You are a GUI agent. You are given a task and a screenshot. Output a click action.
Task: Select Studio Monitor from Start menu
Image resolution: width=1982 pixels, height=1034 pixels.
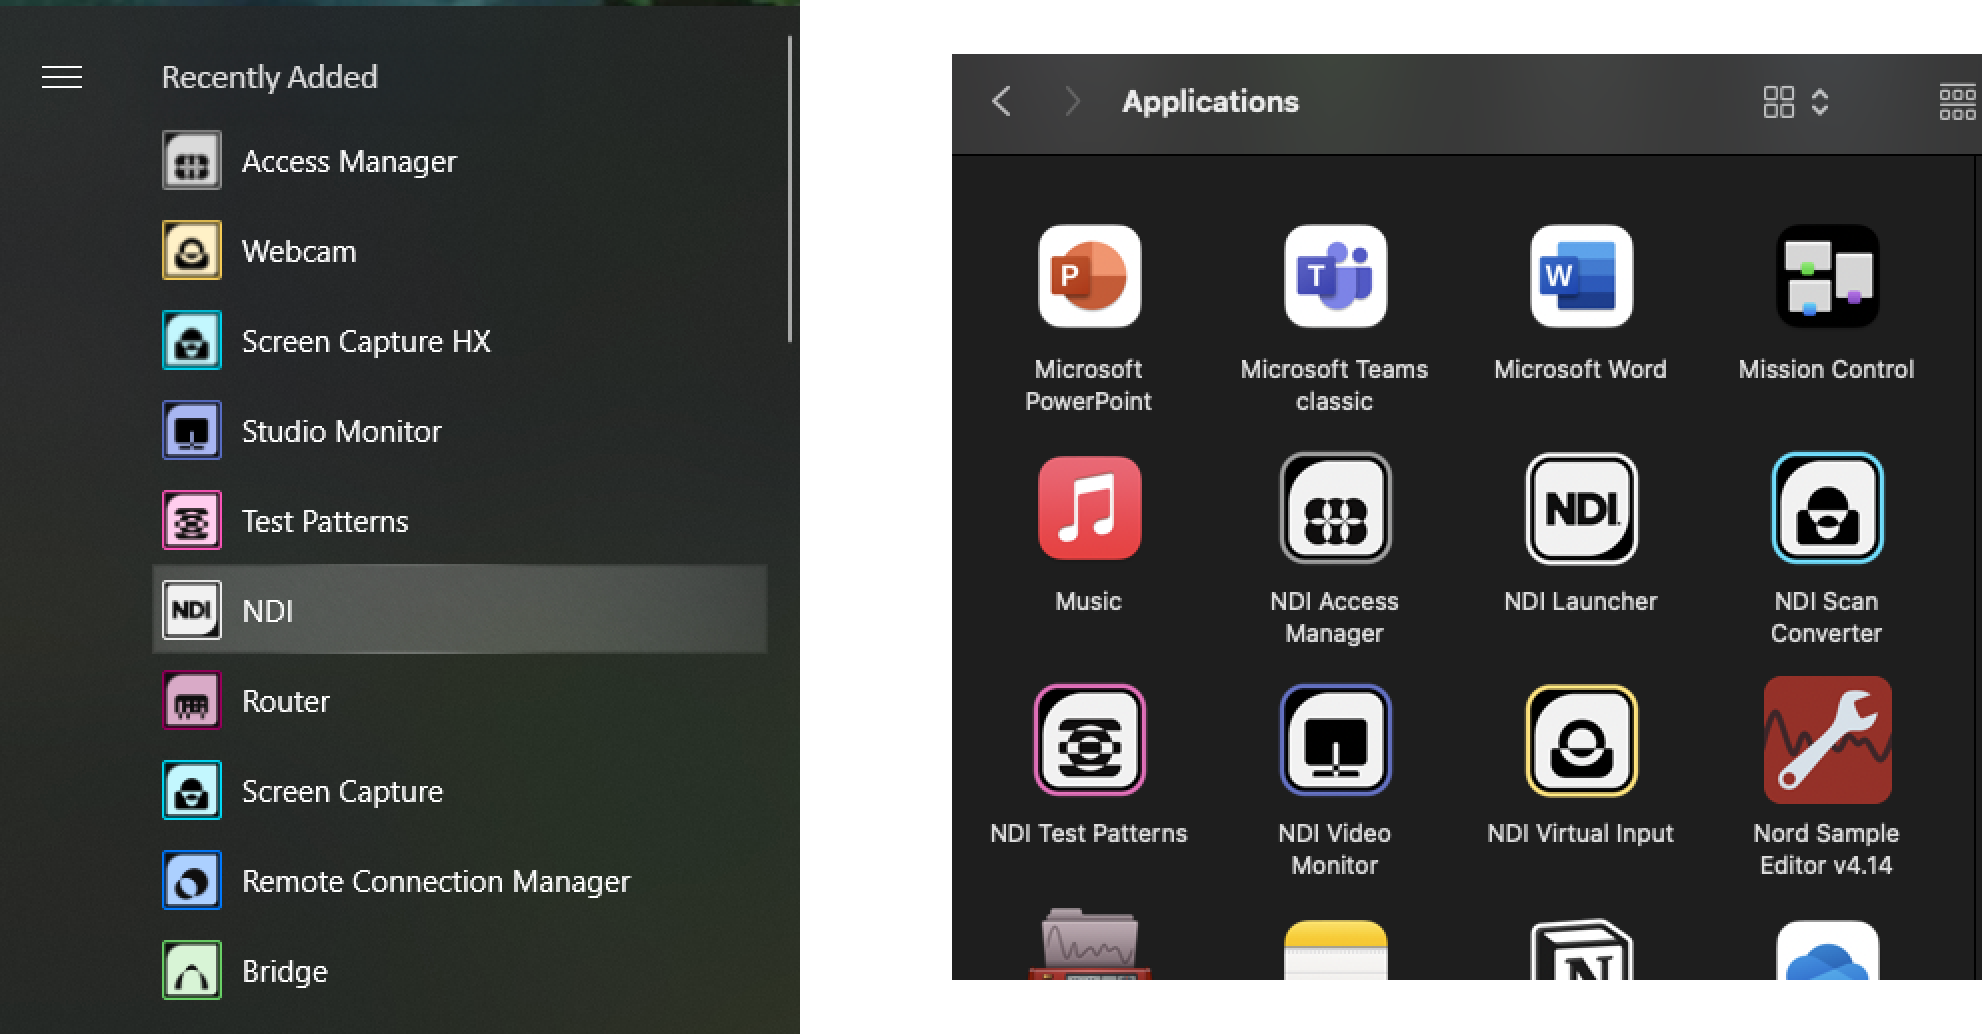pos(341,431)
